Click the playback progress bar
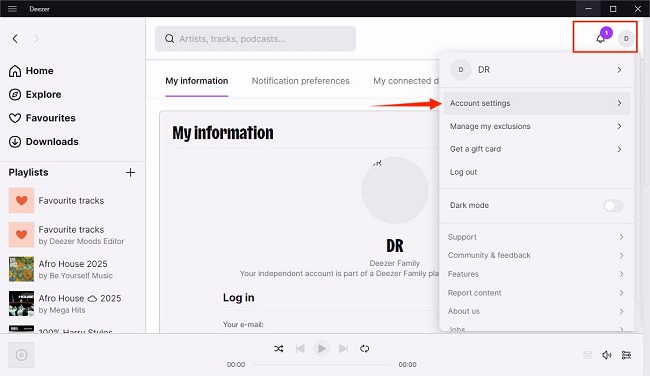This screenshot has height=376, width=650. coord(322,365)
